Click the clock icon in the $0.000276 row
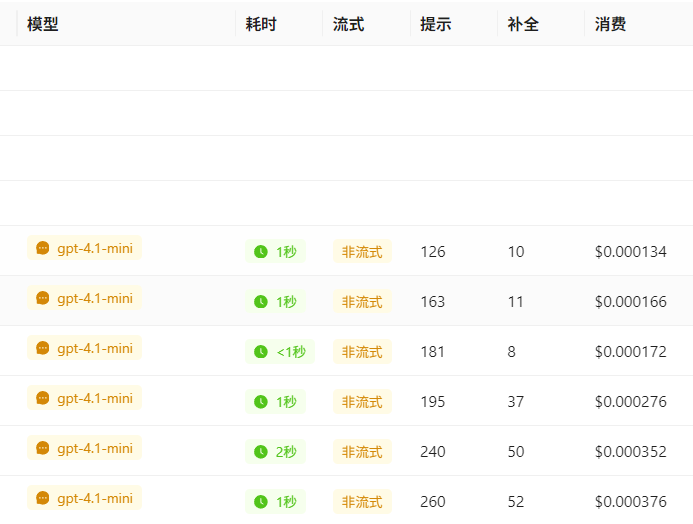 [261, 401]
